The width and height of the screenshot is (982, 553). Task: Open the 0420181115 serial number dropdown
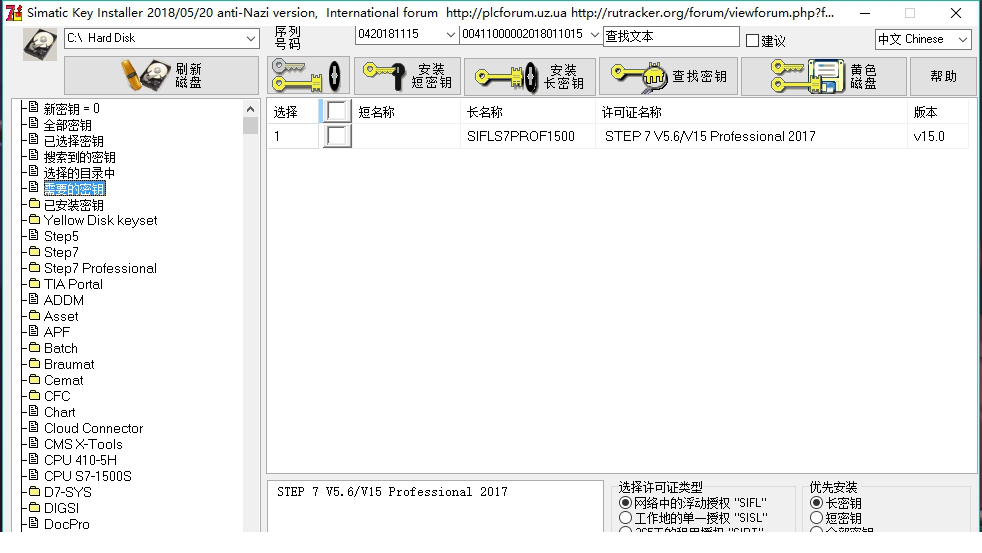point(450,34)
